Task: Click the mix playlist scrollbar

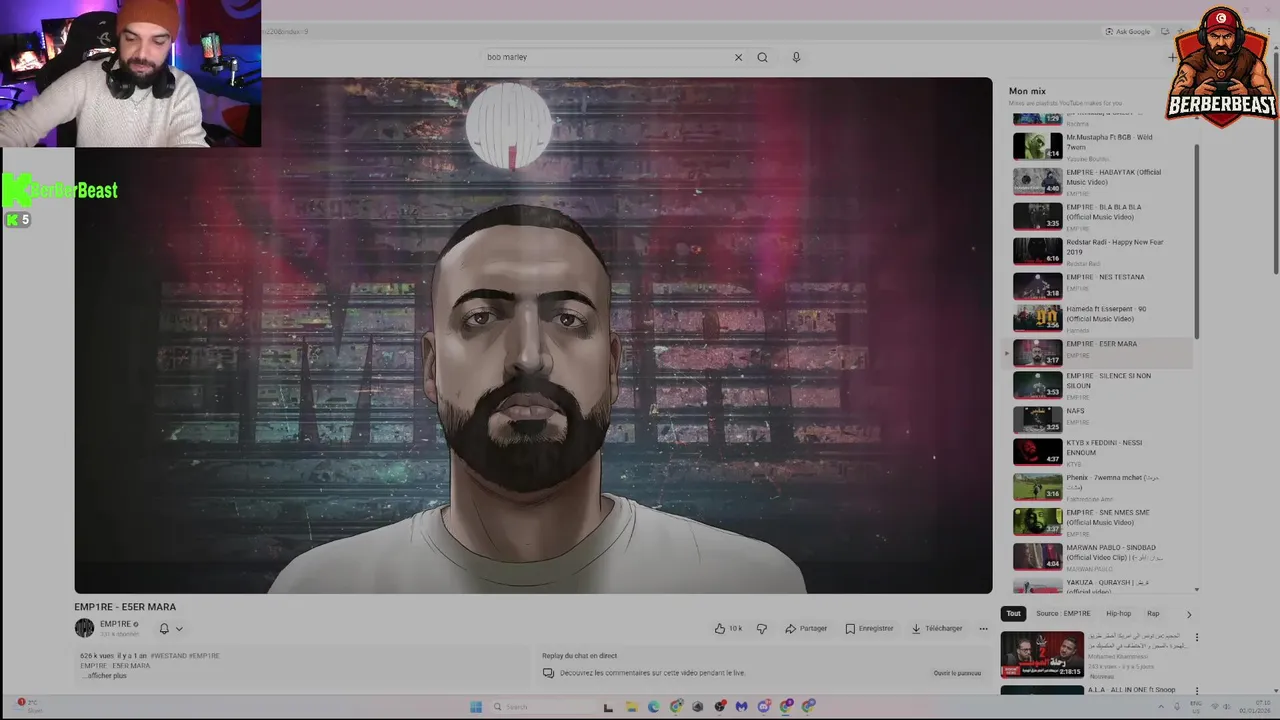Action: click(1197, 240)
